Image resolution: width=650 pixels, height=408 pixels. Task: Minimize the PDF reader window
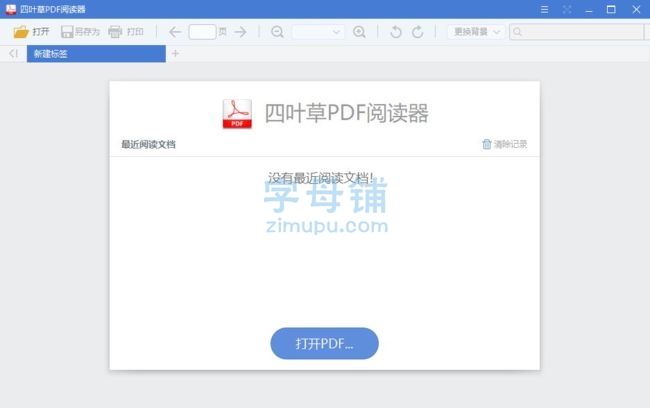[589, 11]
